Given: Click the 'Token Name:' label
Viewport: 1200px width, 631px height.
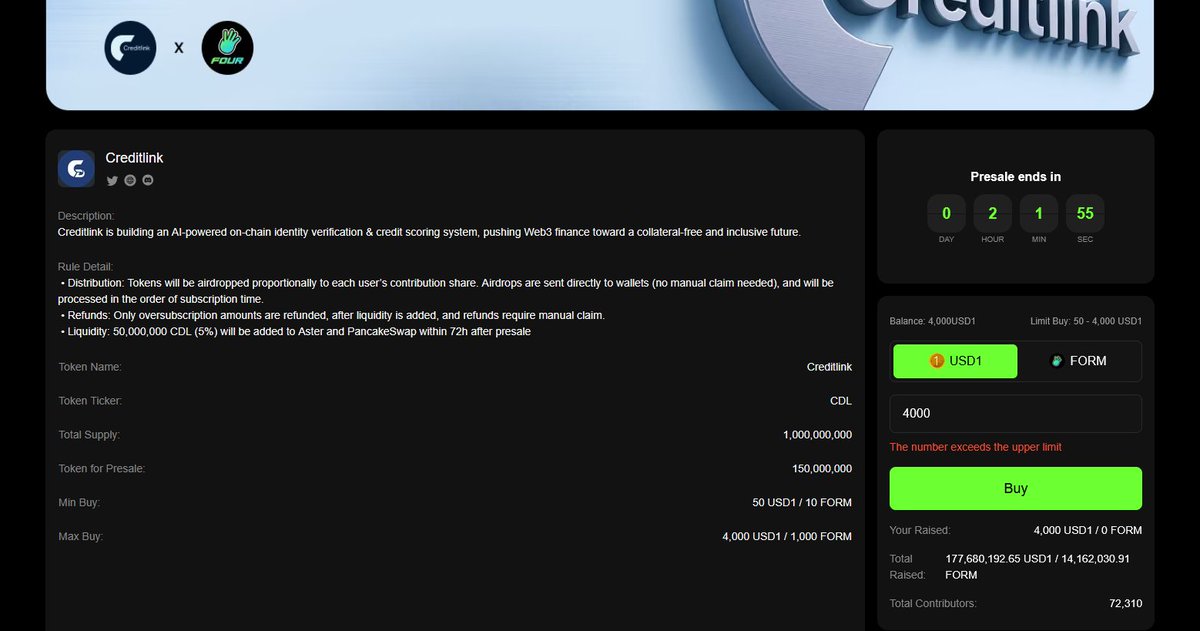Looking at the screenshot, I should coord(90,367).
